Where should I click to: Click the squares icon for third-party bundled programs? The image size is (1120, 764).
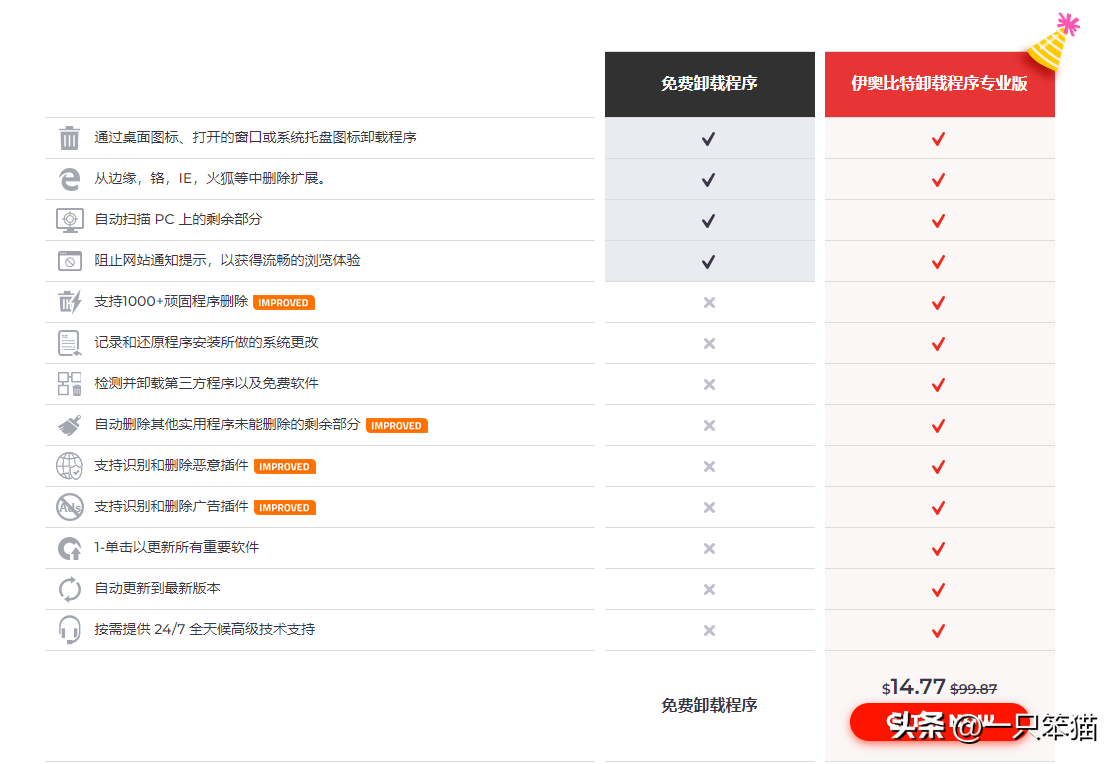tap(69, 383)
